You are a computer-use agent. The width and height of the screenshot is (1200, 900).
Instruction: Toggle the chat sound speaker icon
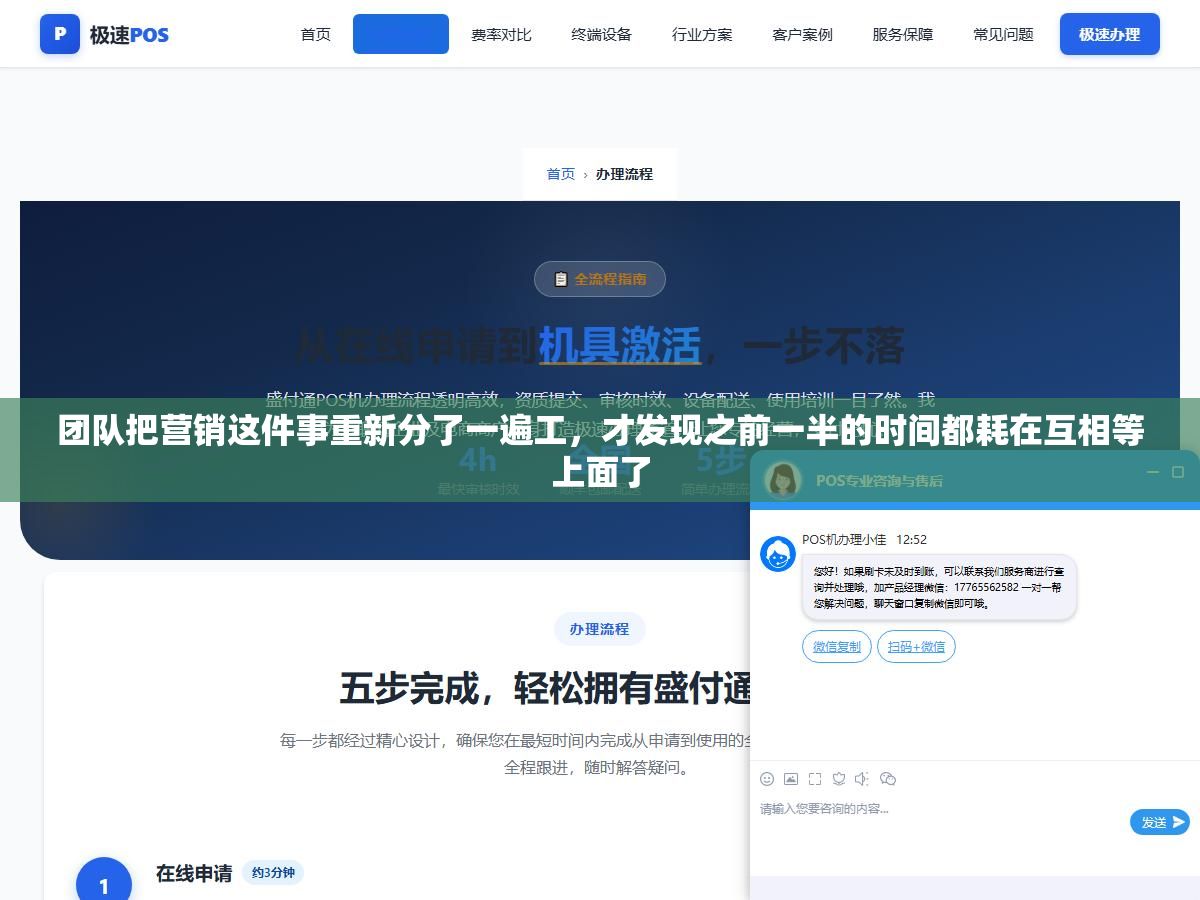[863, 779]
